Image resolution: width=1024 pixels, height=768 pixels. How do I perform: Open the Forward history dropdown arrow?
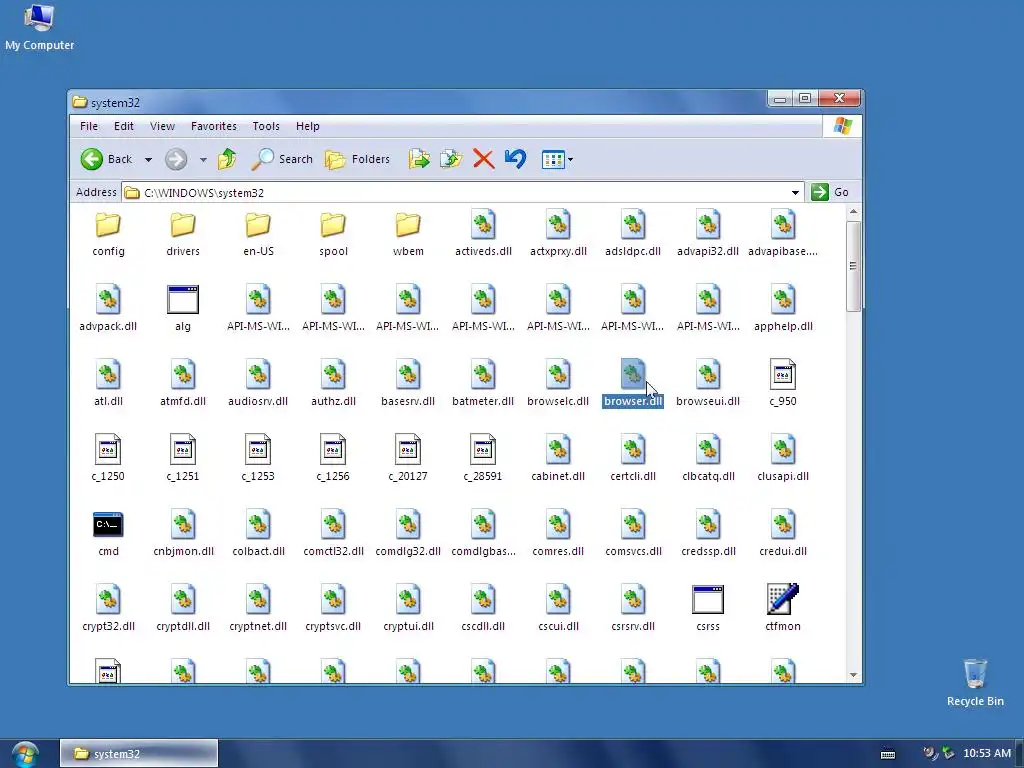click(x=203, y=159)
